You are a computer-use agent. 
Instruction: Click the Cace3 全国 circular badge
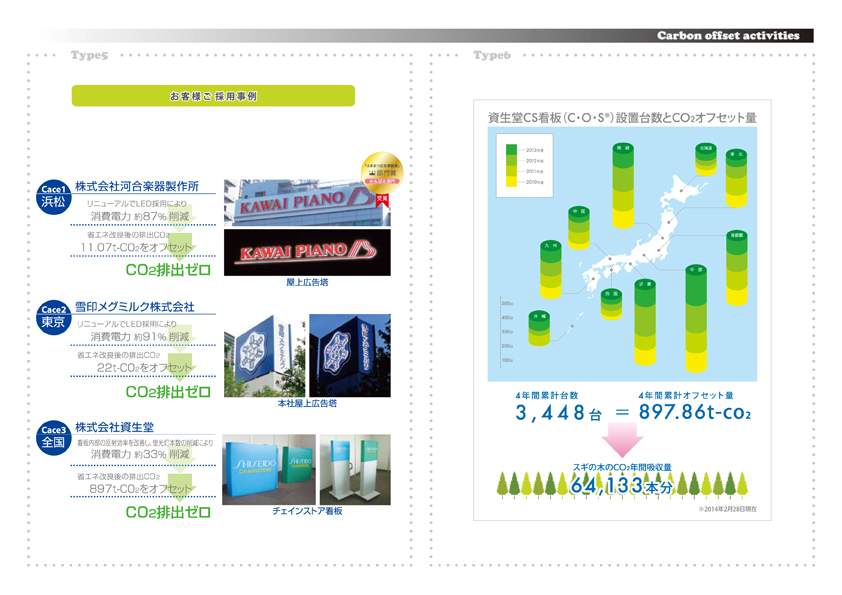click(x=54, y=438)
